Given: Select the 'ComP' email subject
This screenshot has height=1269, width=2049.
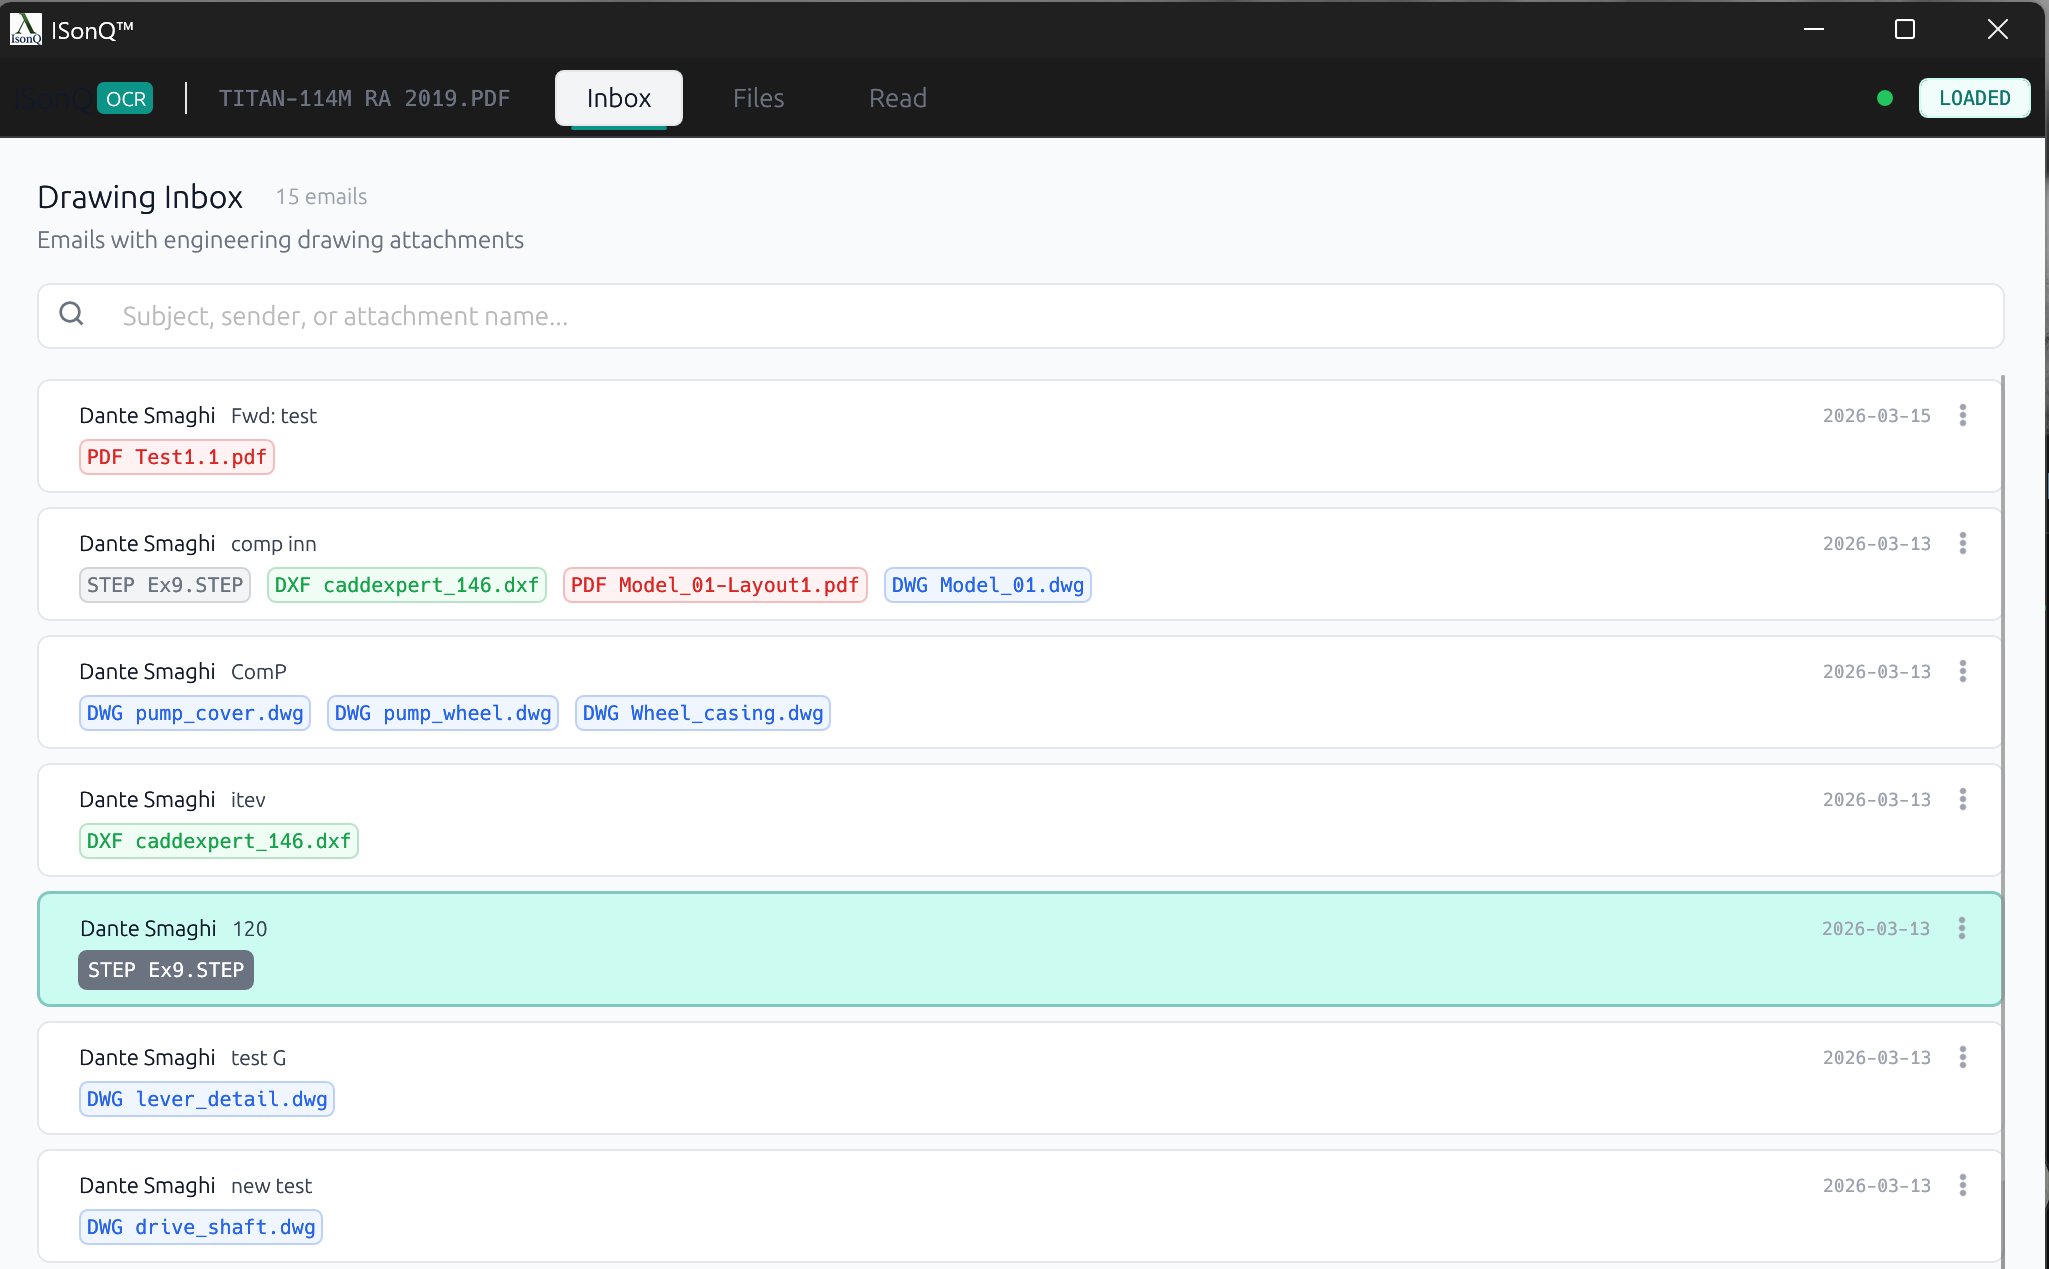Looking at the screenshot, I should [x=259, y=671].
